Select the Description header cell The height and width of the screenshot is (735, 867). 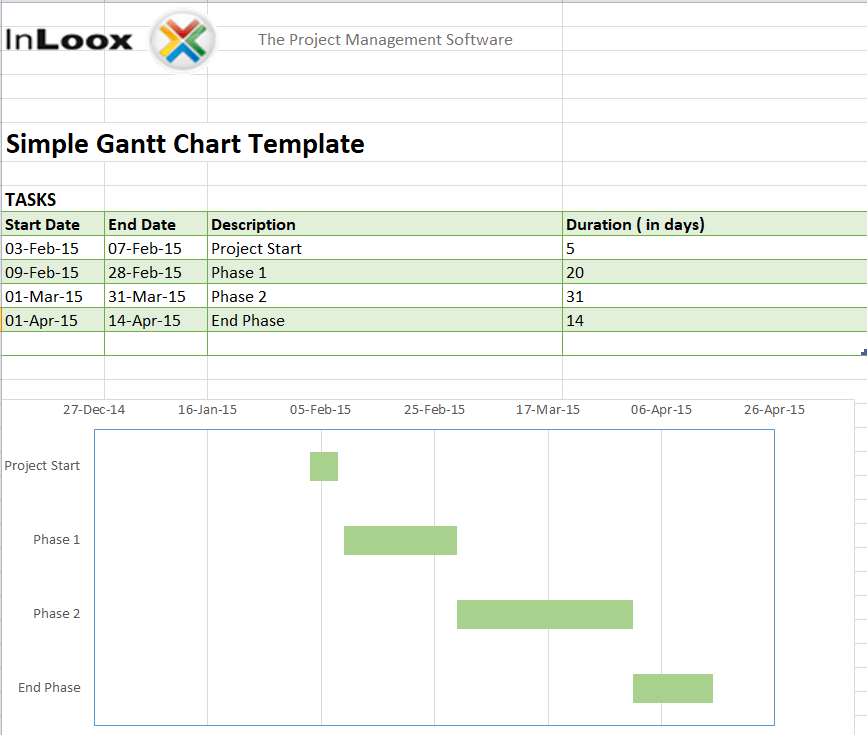[x=253, y=224]
